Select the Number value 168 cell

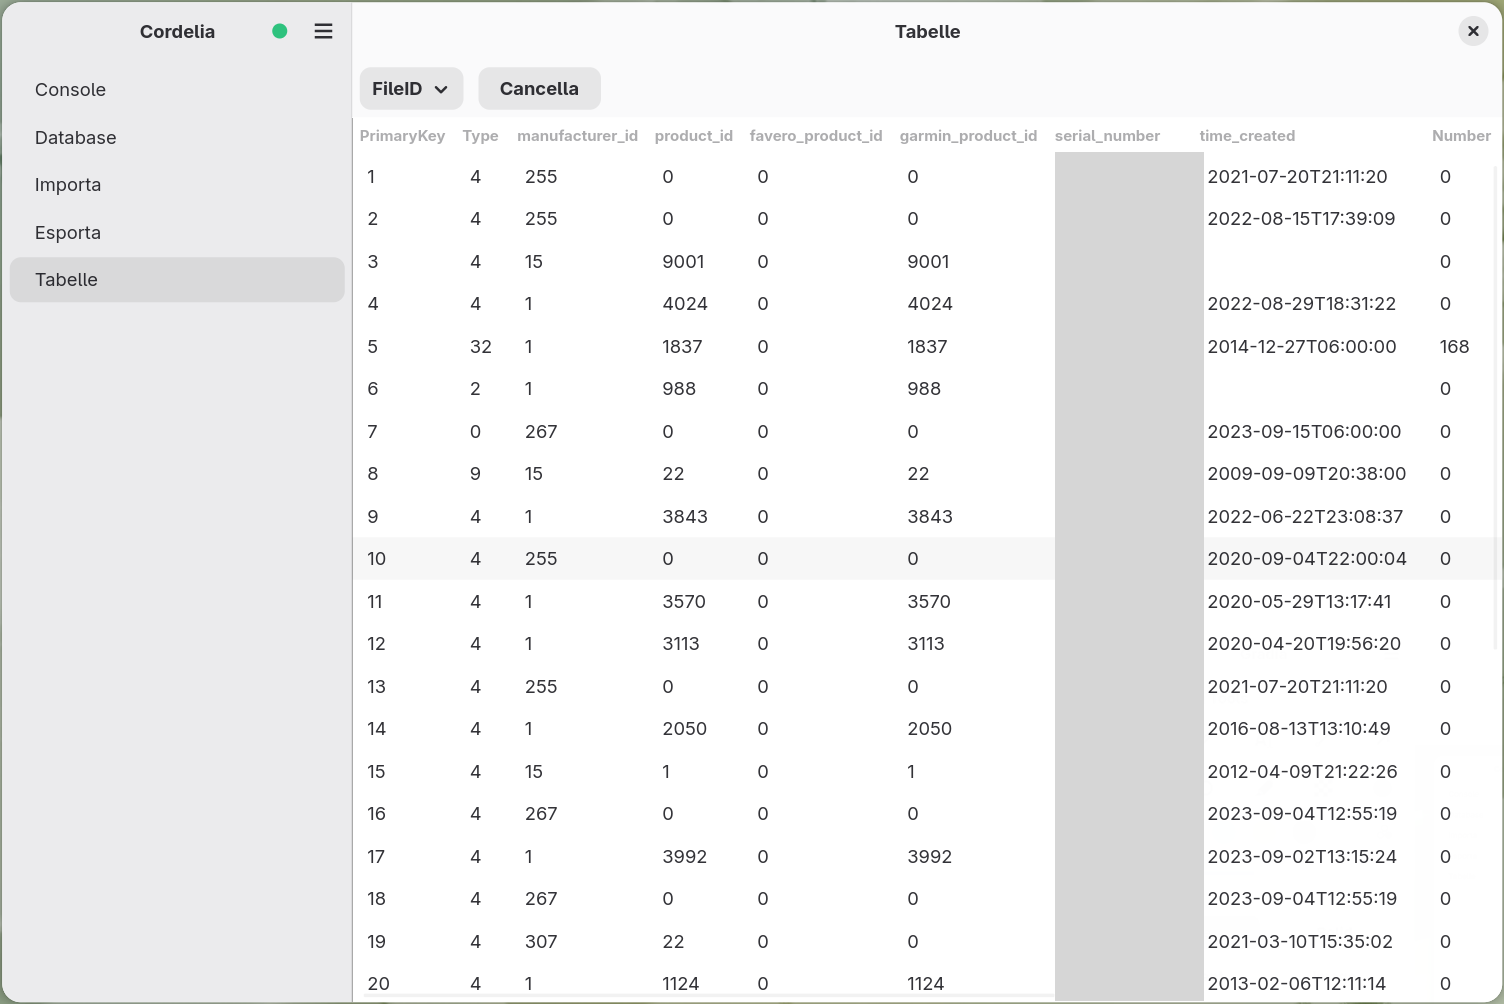(1454, 347)
